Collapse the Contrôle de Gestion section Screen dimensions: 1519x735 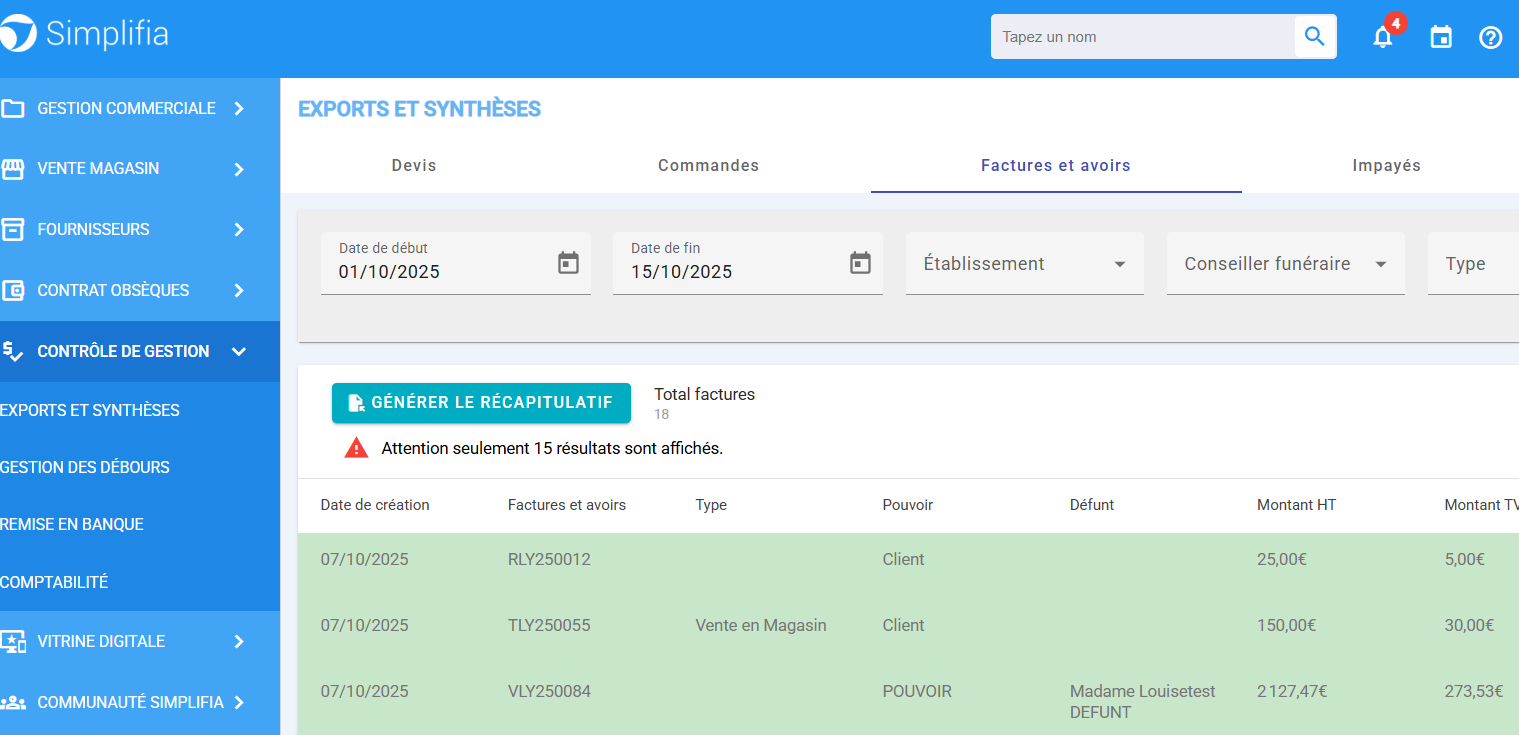[x=238, y=351]
